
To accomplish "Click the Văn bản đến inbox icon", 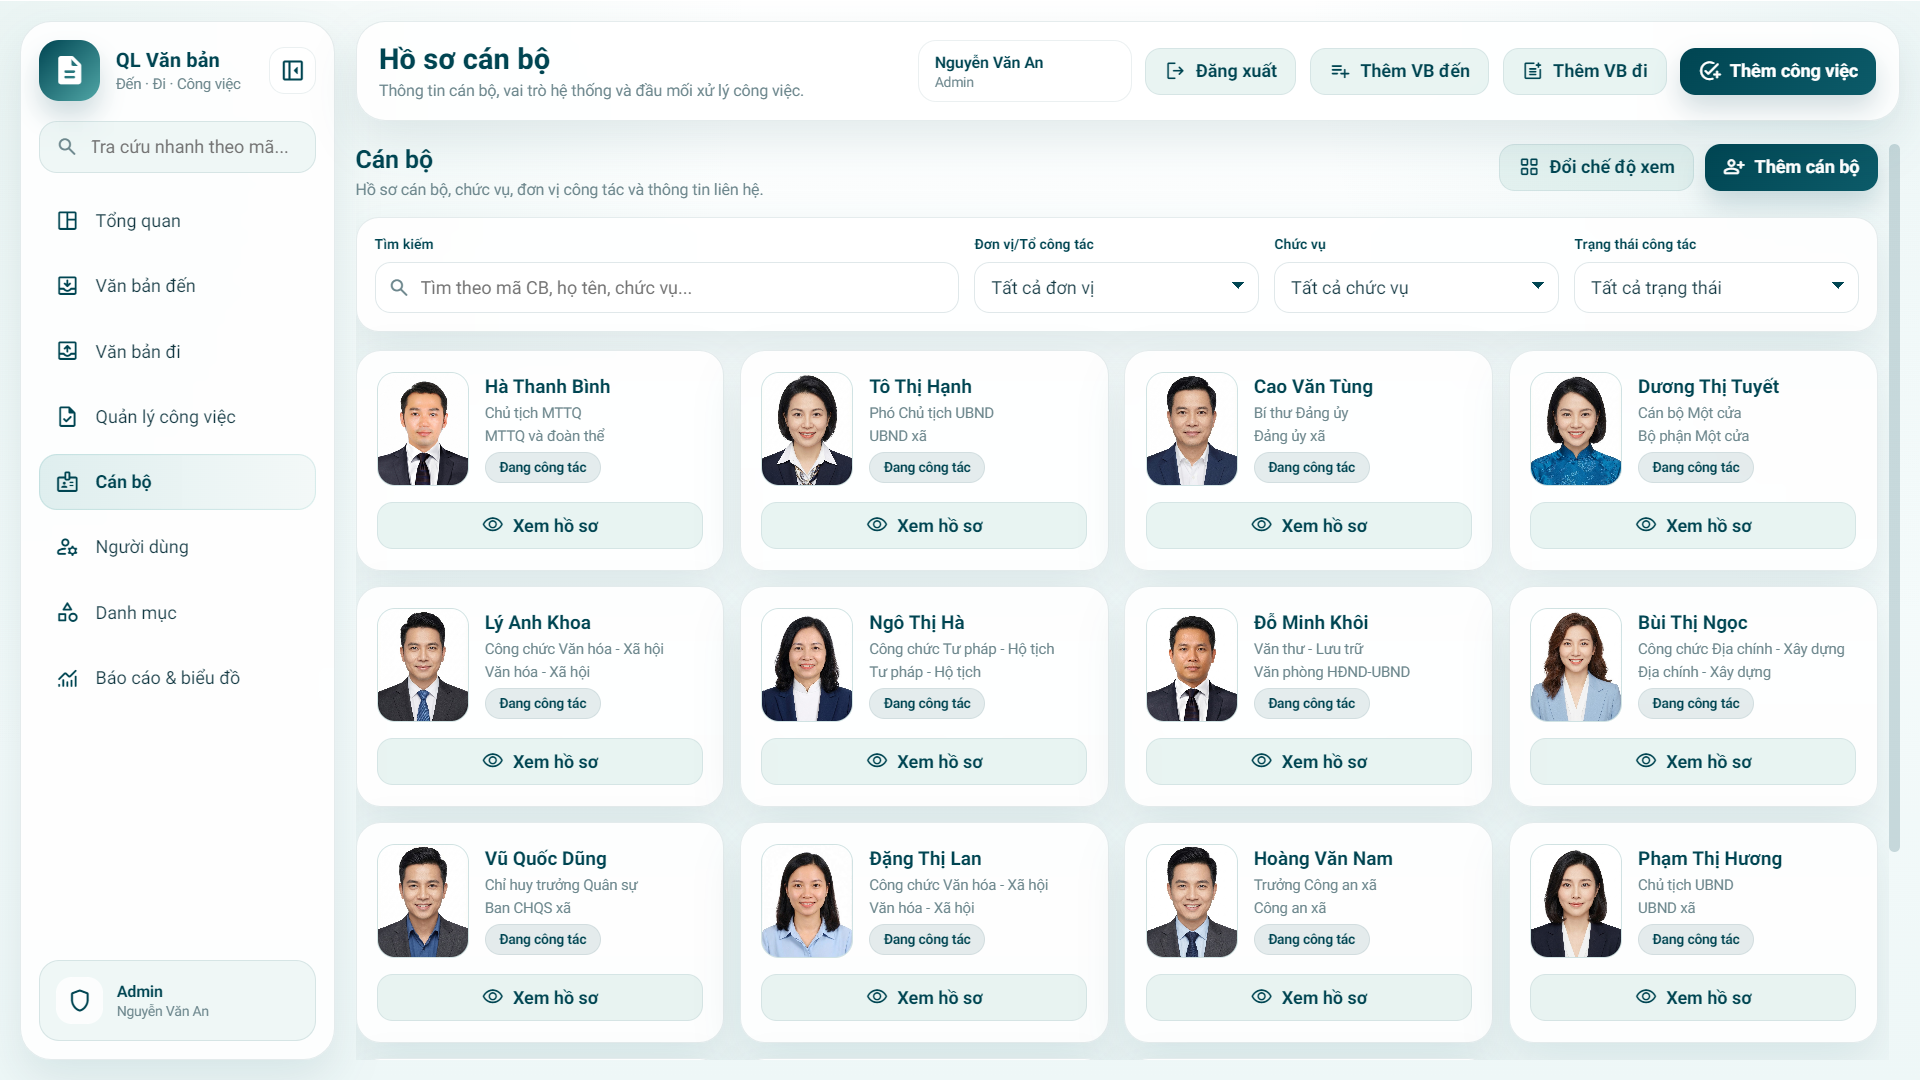I will 67,286.
